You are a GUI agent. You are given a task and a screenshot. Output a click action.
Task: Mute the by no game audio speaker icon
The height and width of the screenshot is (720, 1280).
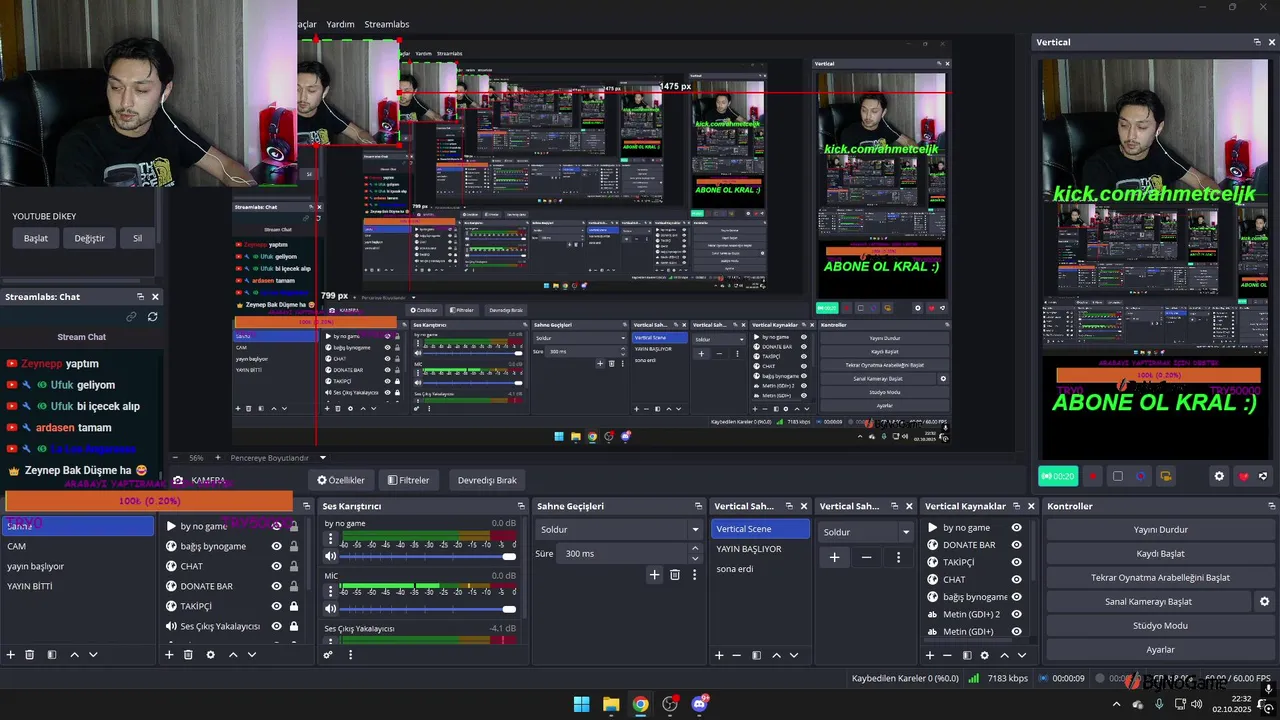[x=331, y=556]
